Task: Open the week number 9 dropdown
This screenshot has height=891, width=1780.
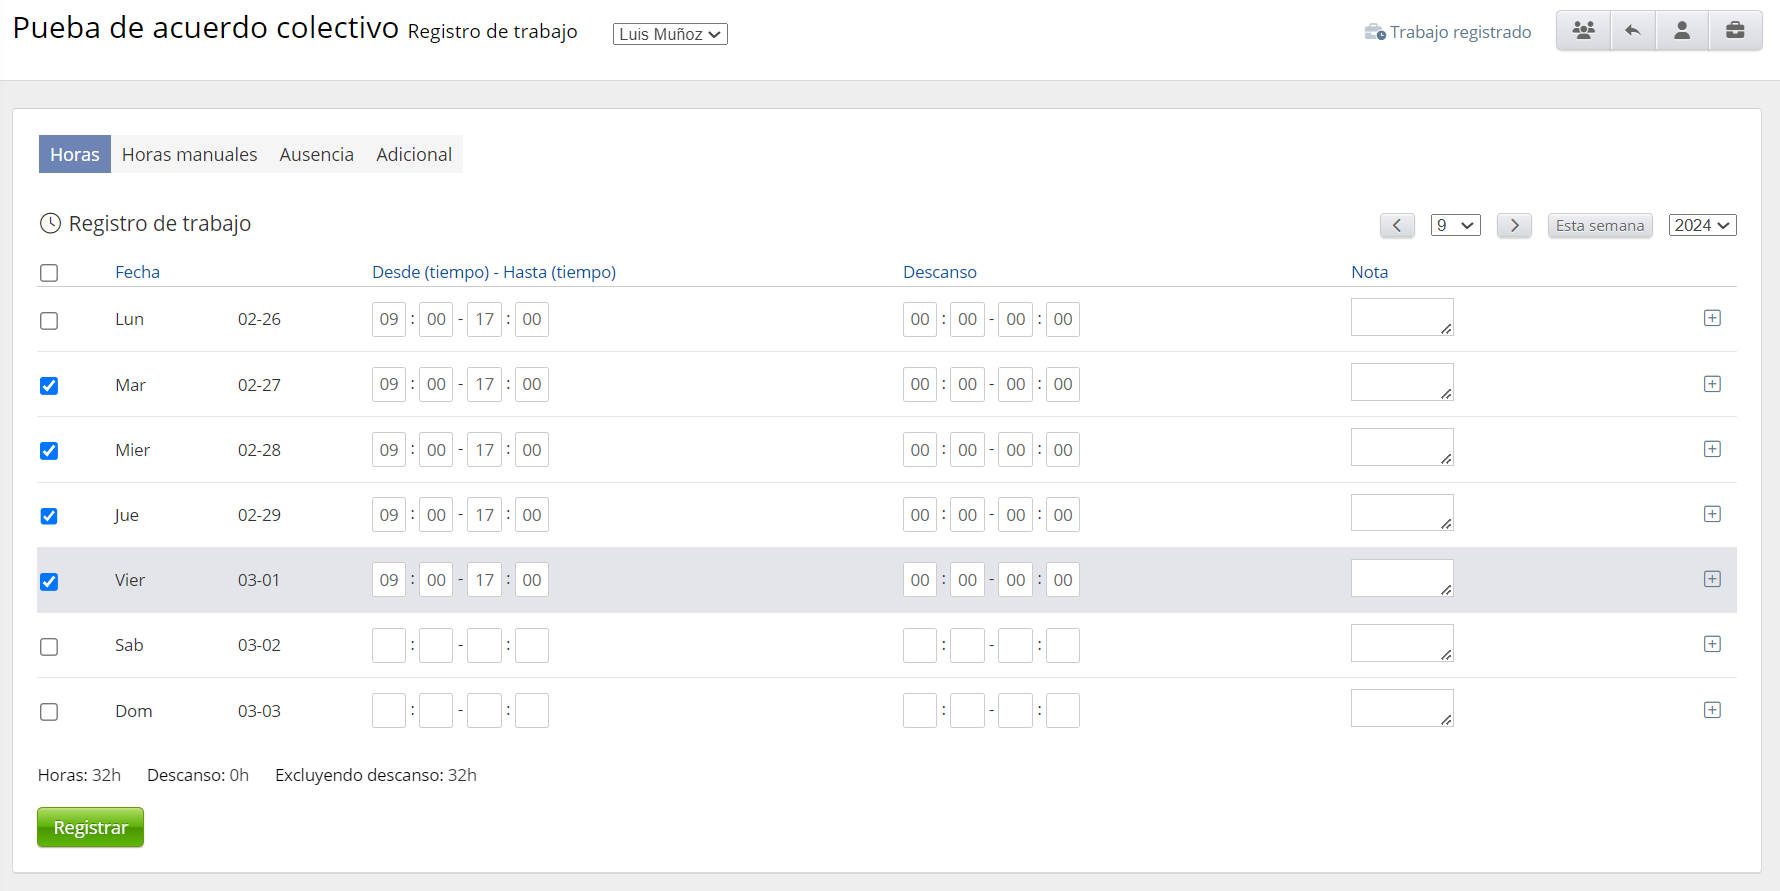Action: pos(1455,226)
